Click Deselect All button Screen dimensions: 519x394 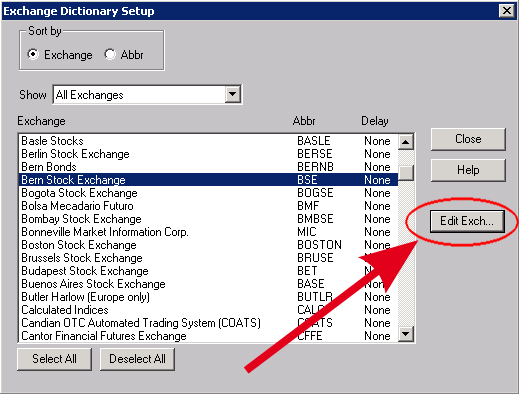[x=137, y=359]
